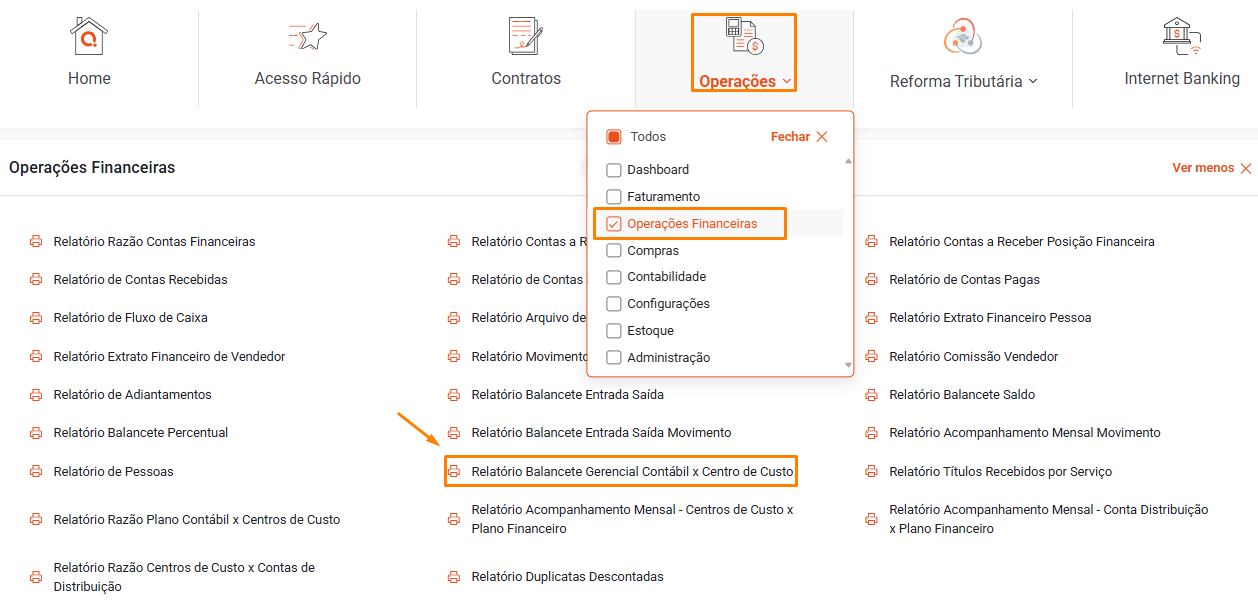Enable the Contabilidade checkbox

[x=614, y=277]
